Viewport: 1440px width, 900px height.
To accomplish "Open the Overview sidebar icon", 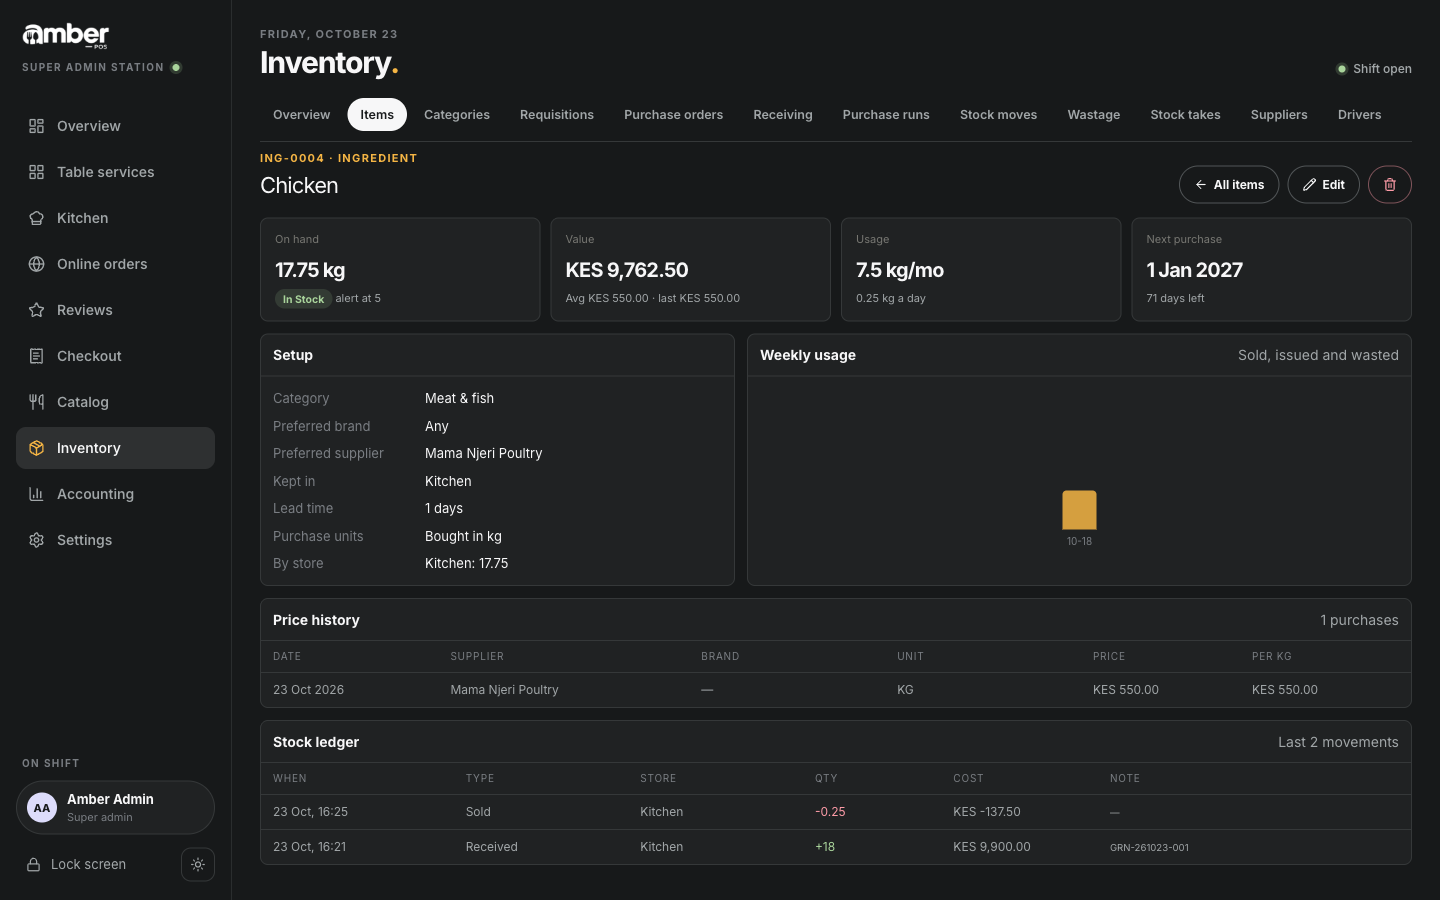I will pos(36,126).
